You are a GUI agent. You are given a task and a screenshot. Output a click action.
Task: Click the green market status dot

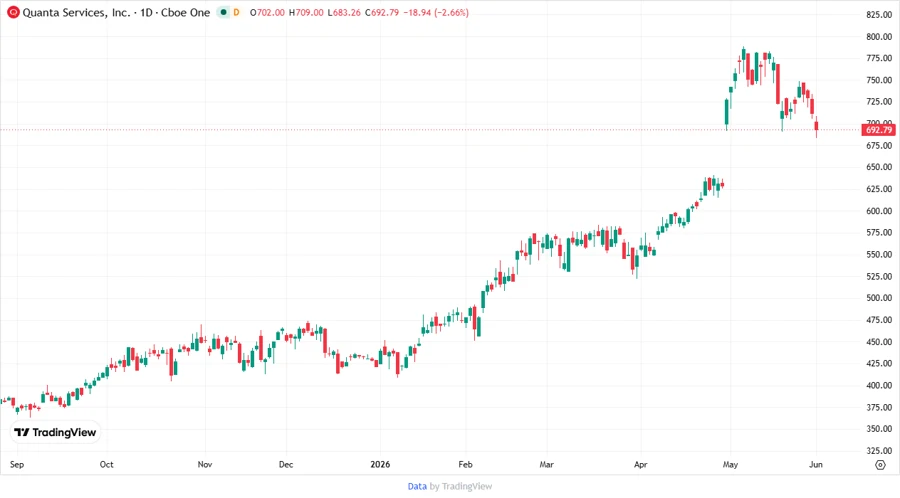(223, 12)
